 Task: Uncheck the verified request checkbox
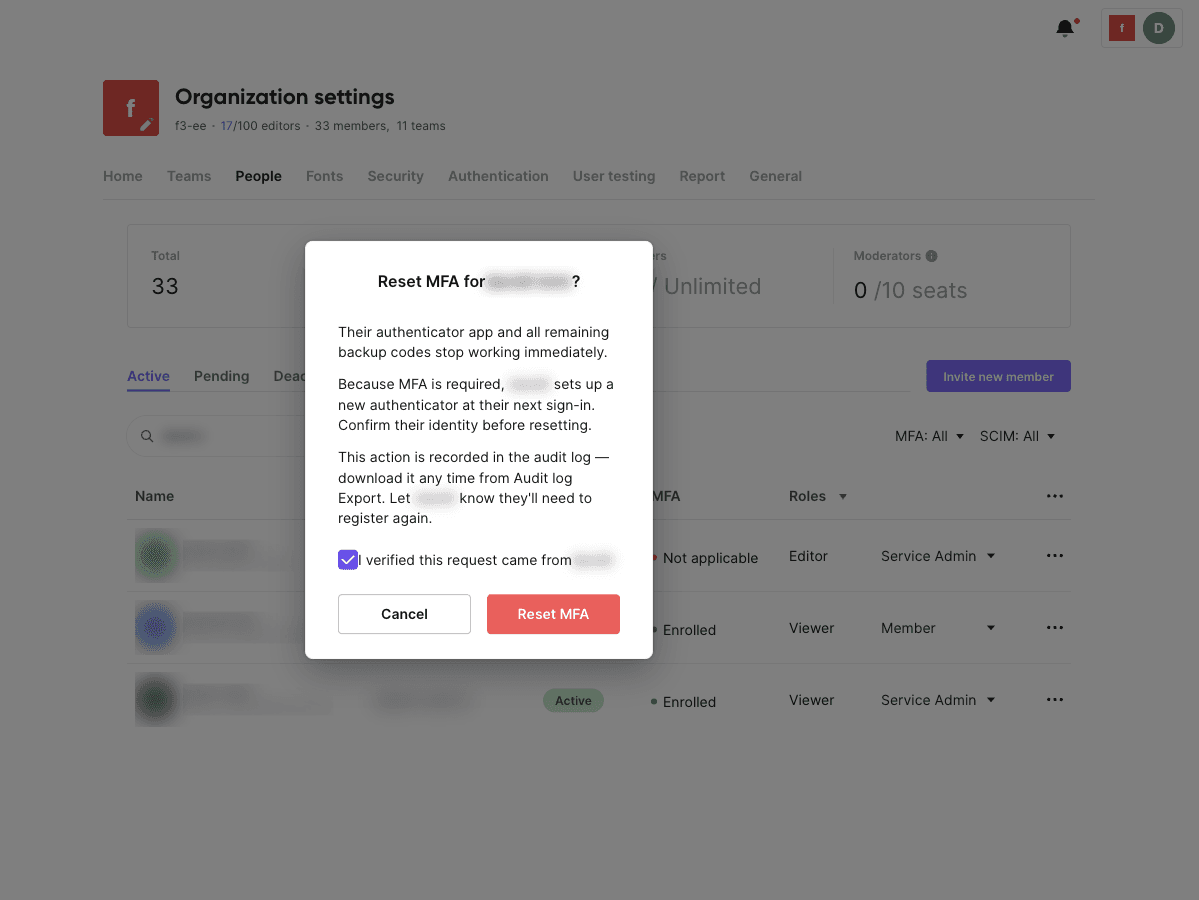[348, 560]
